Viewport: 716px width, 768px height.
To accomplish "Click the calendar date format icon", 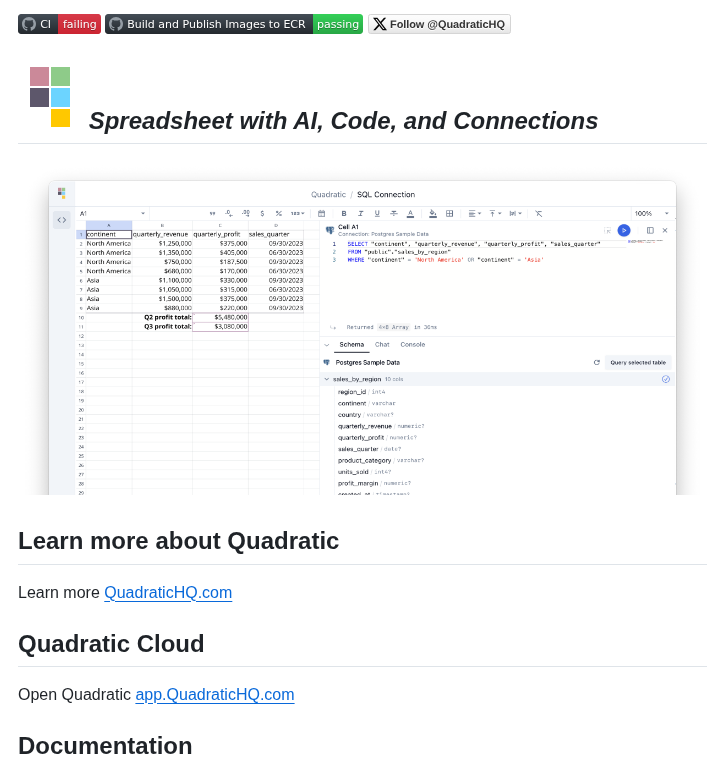I will [321, 214].
